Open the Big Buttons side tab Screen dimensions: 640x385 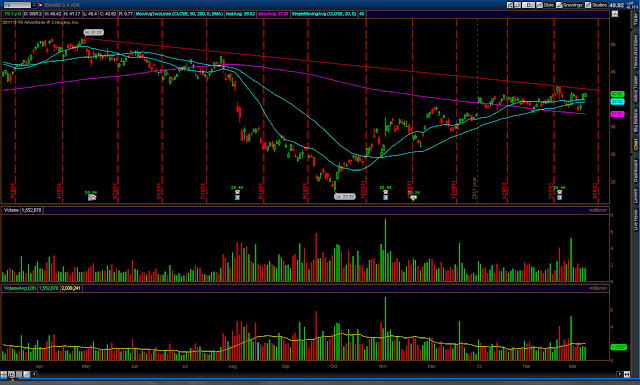(636, 121)
